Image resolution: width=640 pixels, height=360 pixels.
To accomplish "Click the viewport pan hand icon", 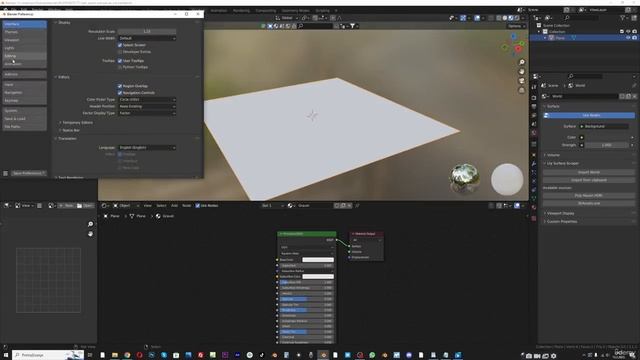I will 522,71.
